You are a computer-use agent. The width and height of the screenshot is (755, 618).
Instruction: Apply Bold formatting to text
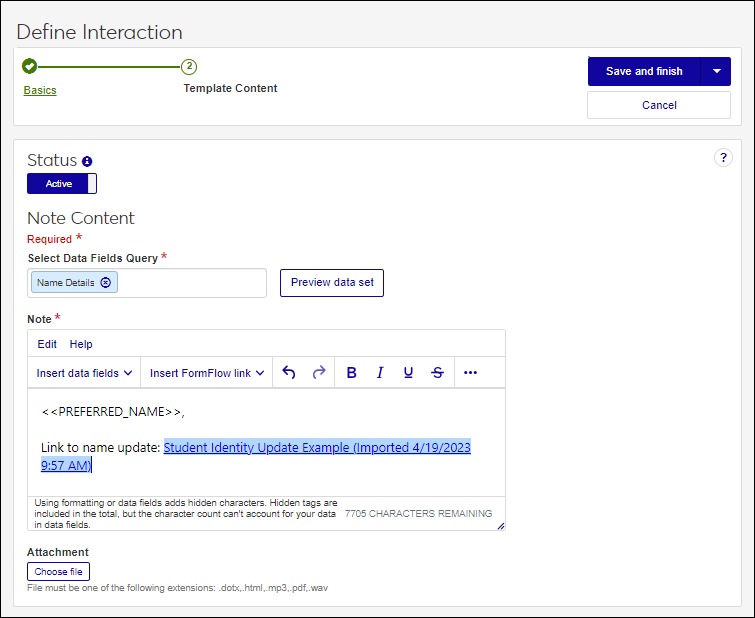coord(351,373)
